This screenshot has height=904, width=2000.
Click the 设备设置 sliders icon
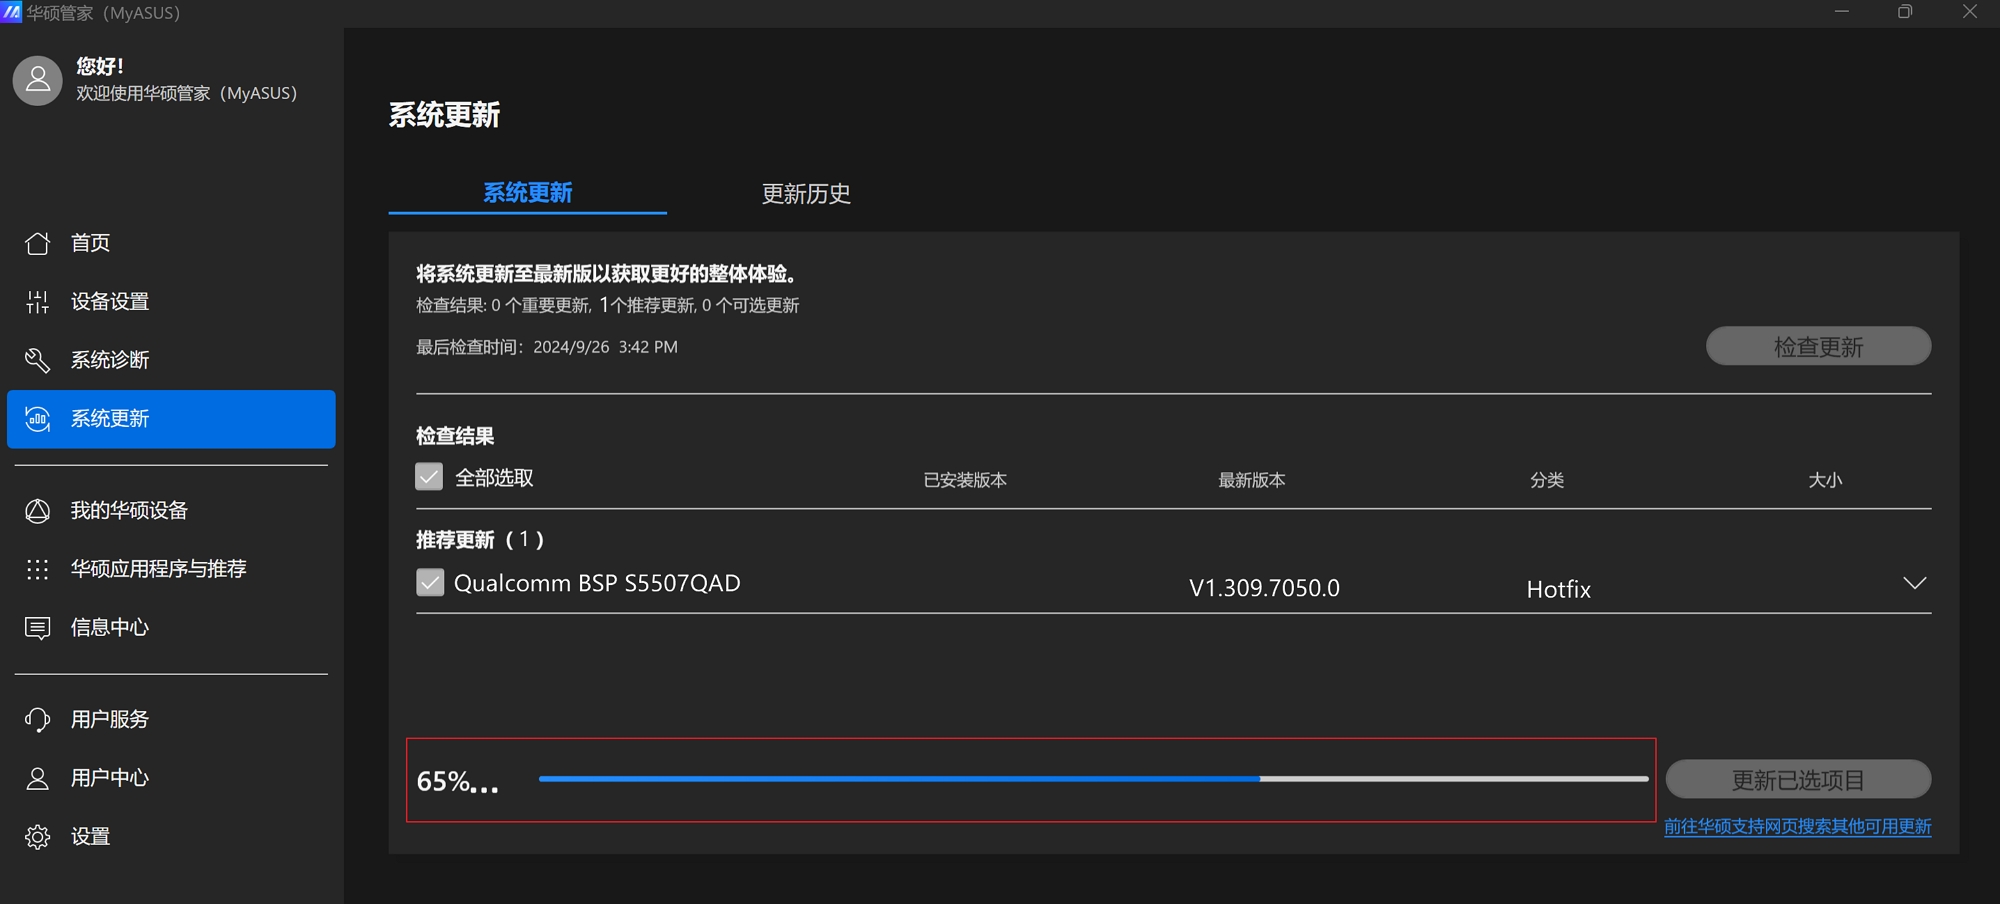(x=38, y=302)
